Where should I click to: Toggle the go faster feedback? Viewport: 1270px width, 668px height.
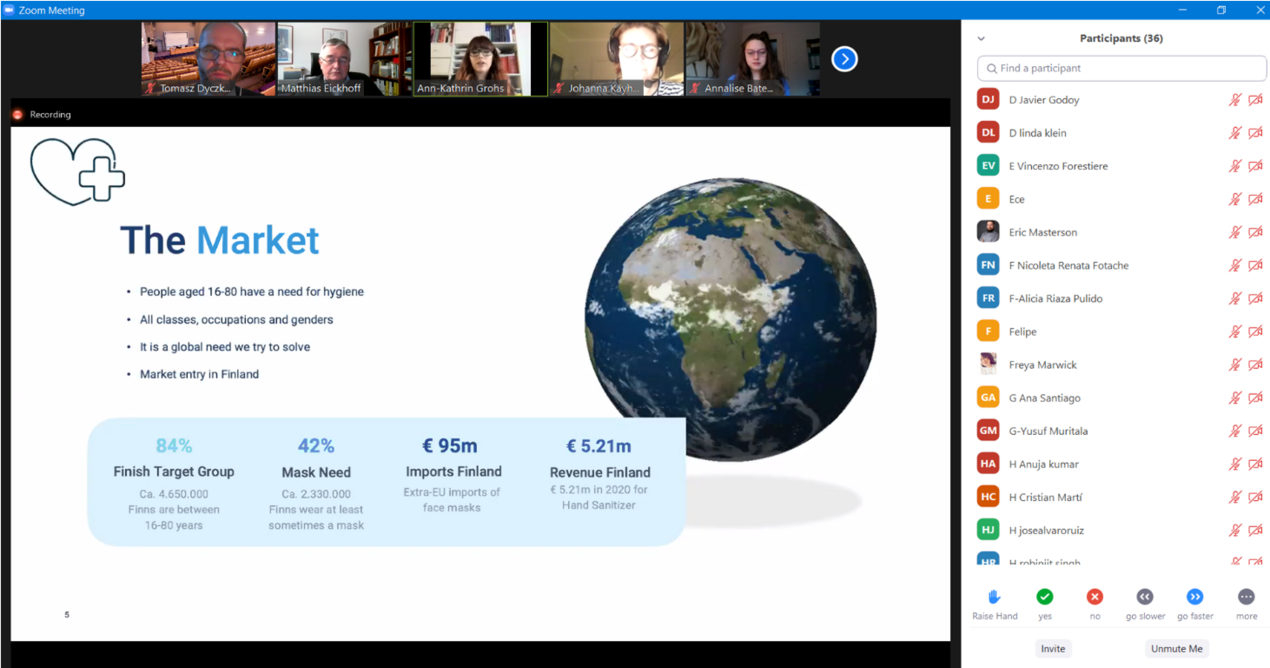click(1195, 603)
